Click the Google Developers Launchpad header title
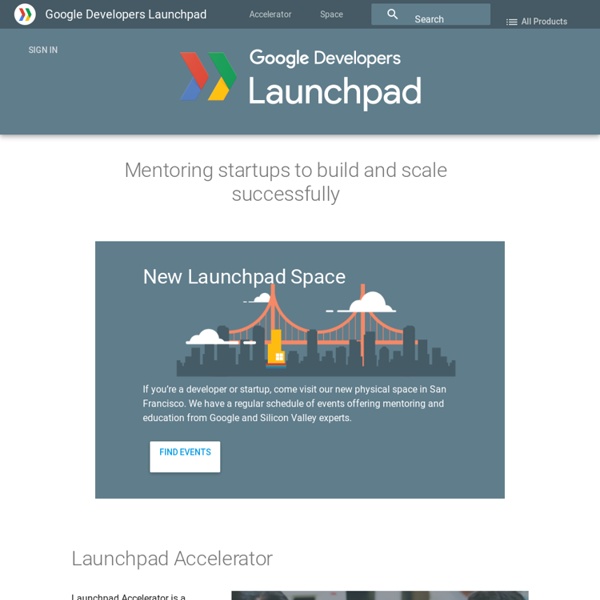This screenshot has width=600, height=600. coord(126,15)
